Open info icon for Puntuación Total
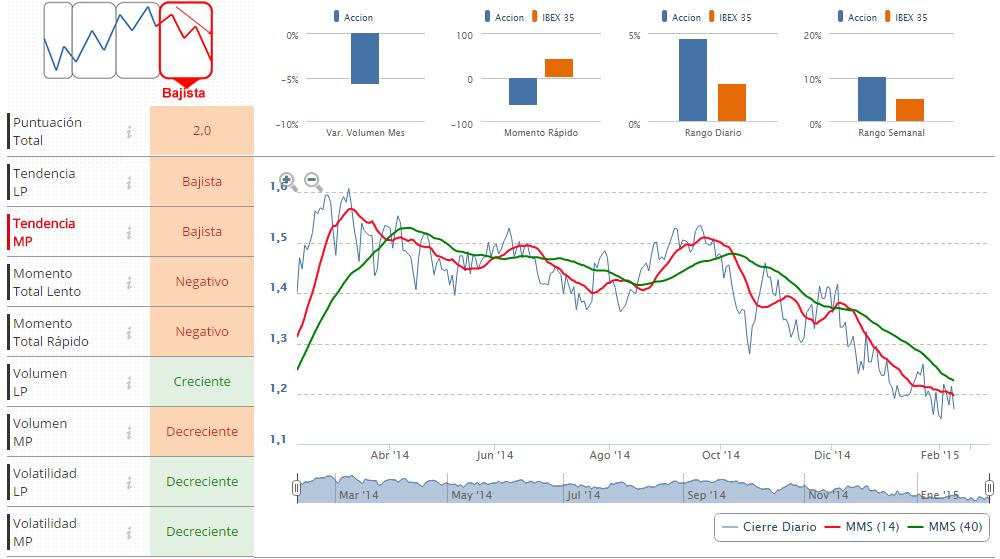 click(x=129, y=132)
